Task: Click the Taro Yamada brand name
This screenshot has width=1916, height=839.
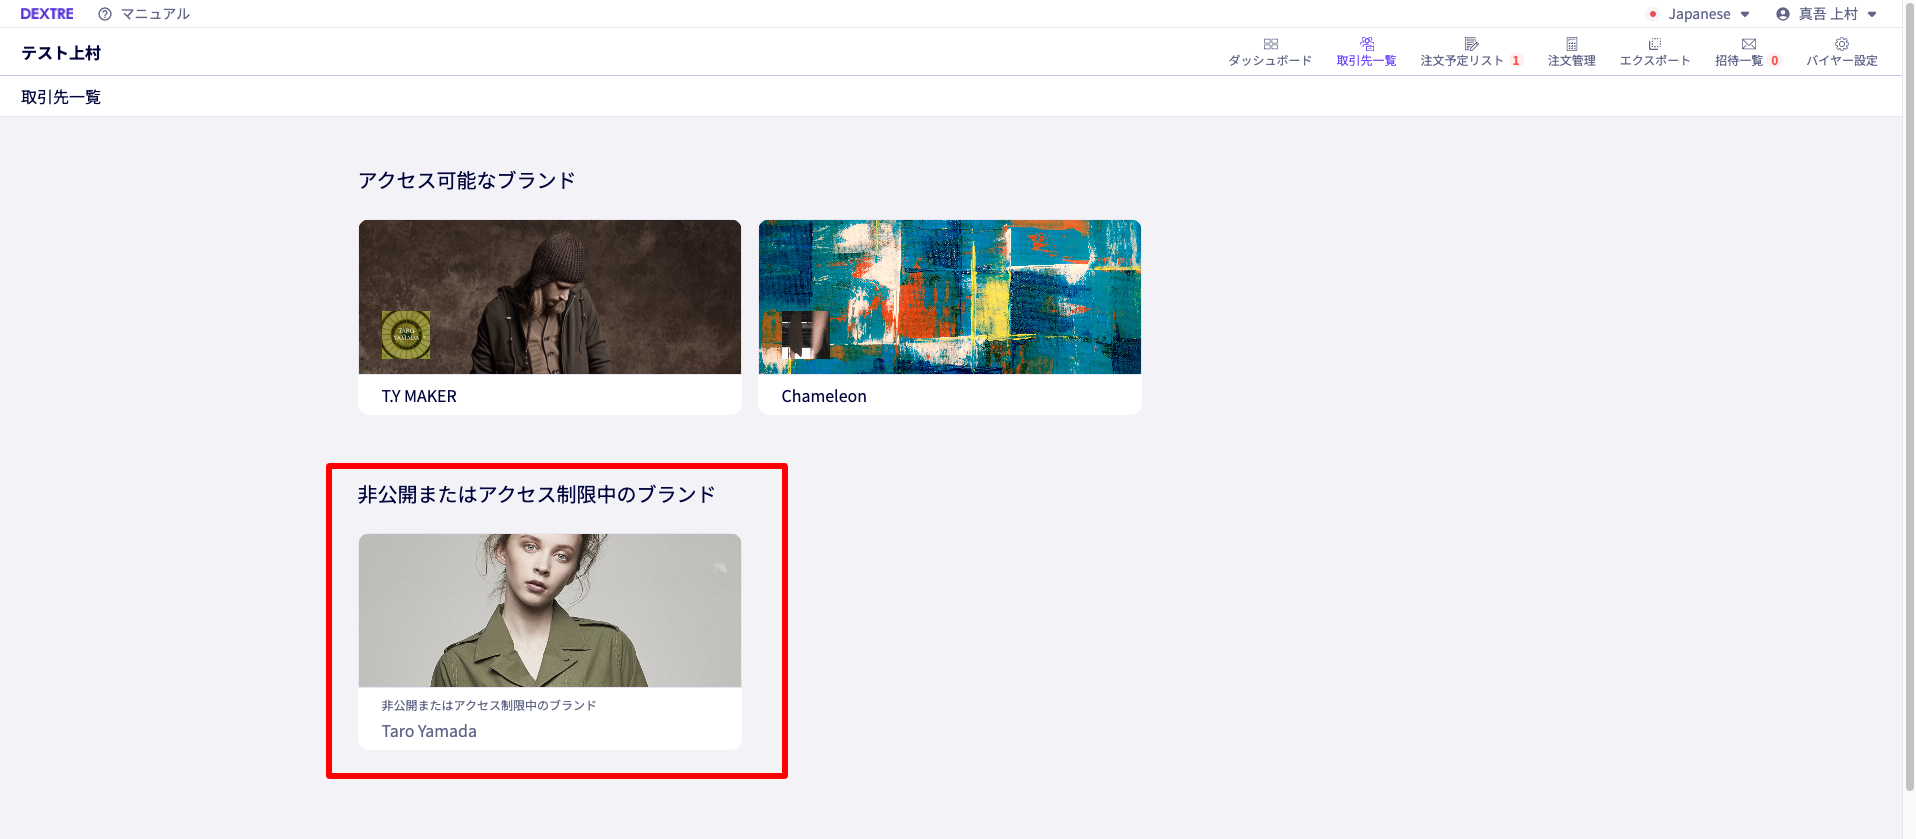Action: pyautogui.click(x=429, y=731)
